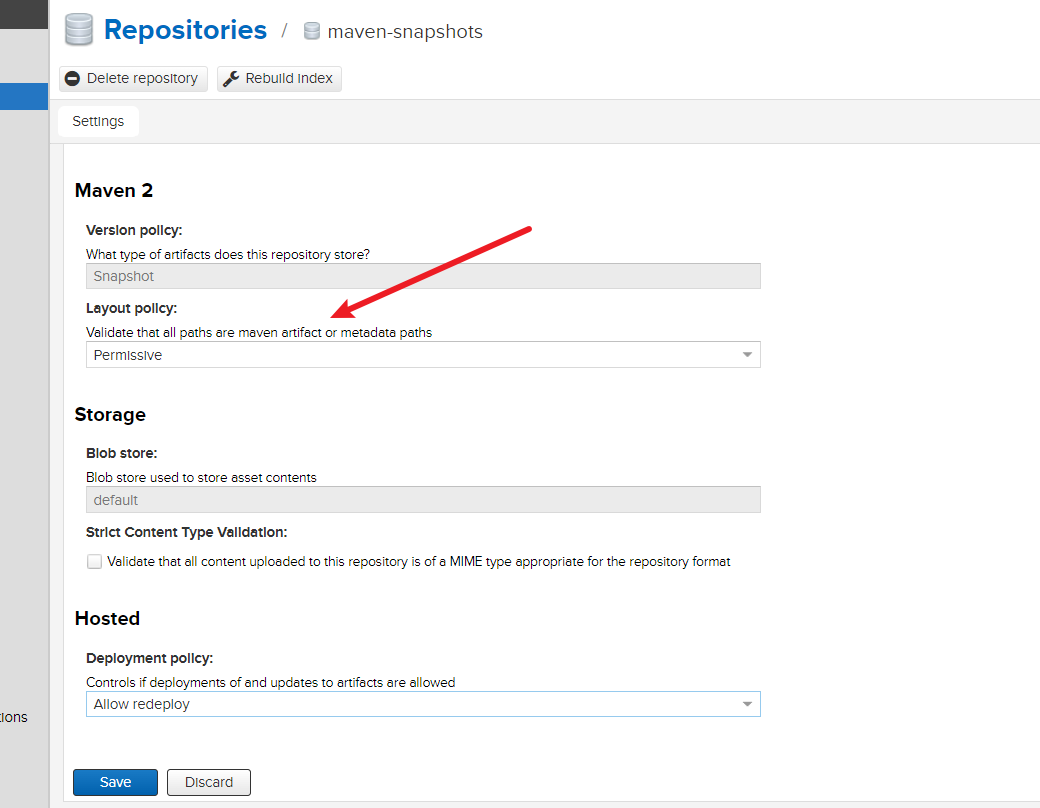Viewport: 1040px width, 808px height.
Task: Expand the Layout policy dropdown arrow
Action: tap(747, 355)
